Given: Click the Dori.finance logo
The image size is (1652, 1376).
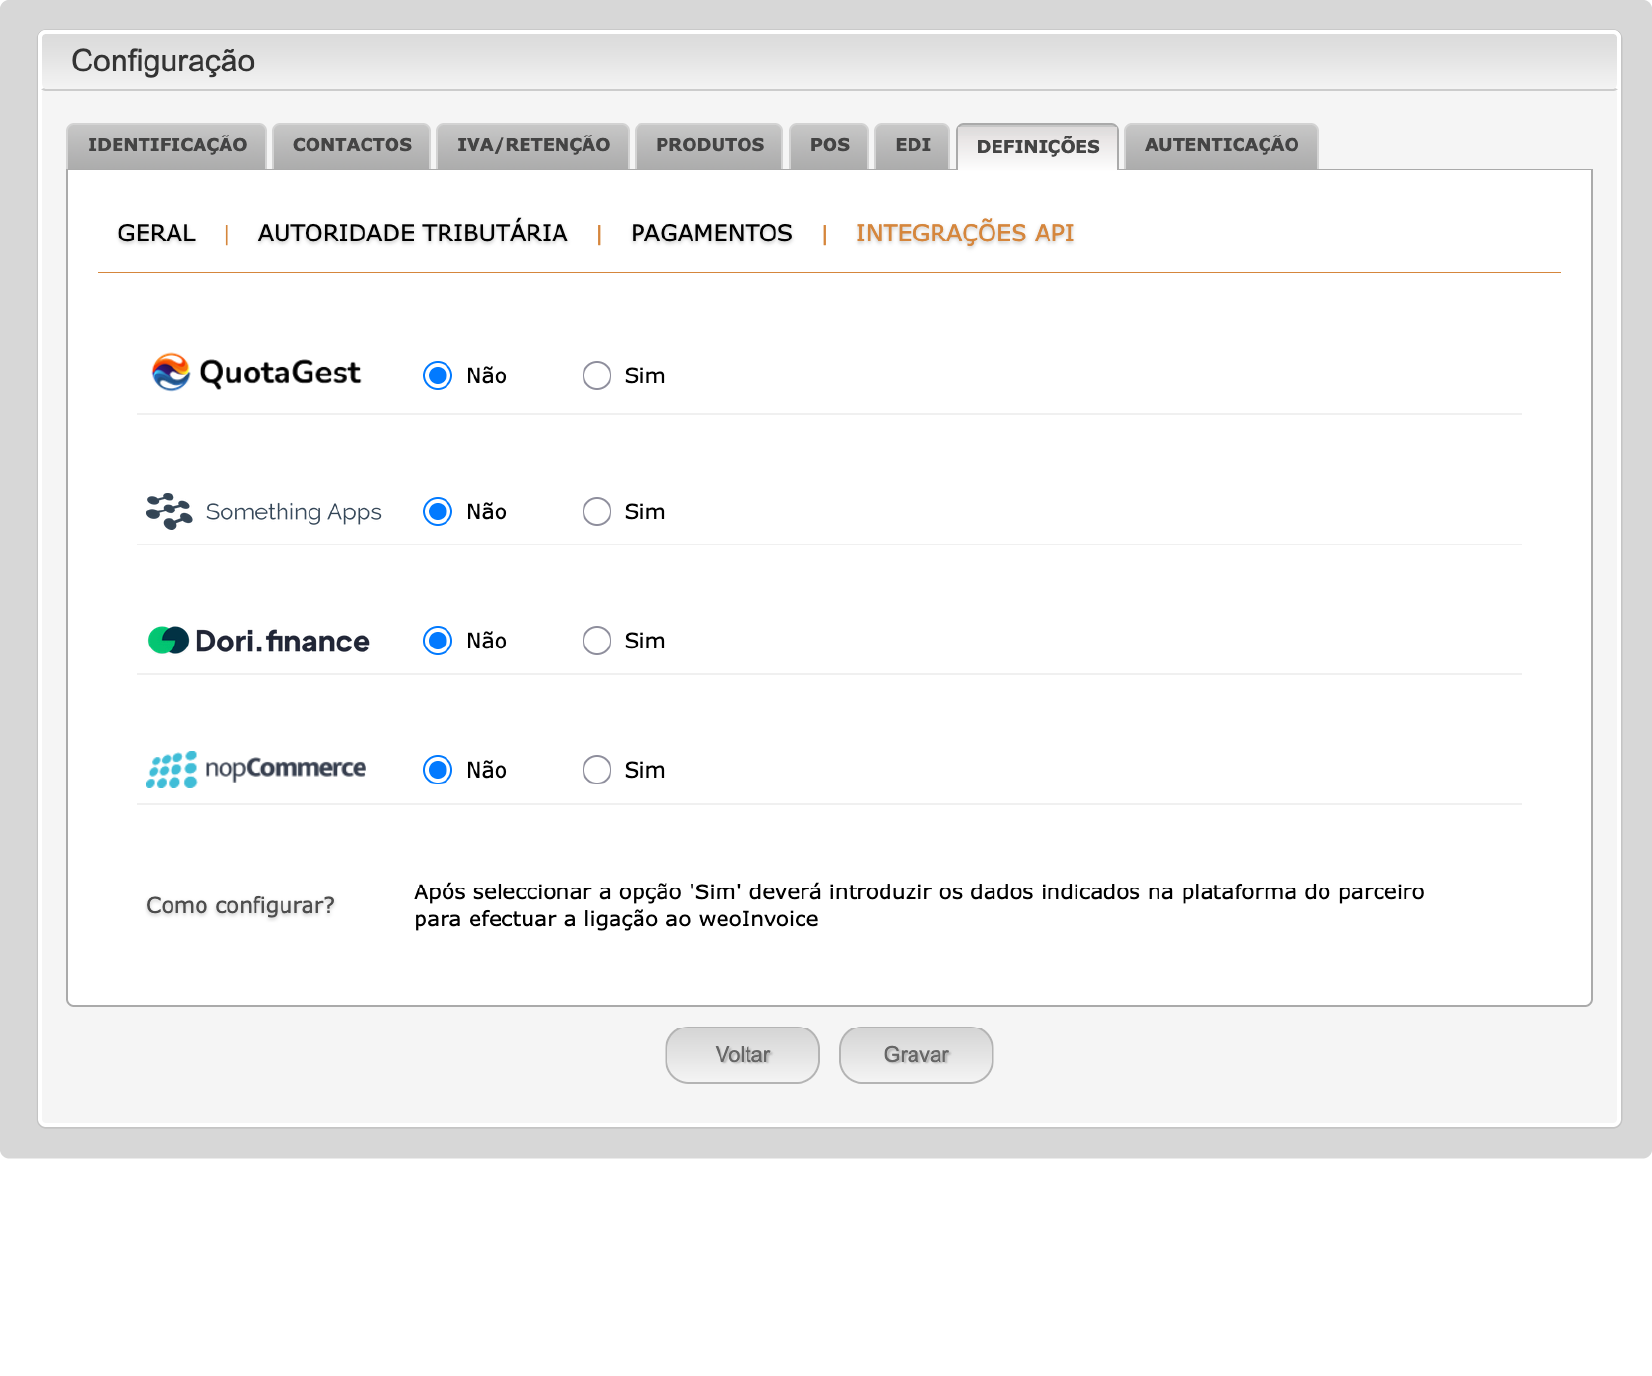Looking at the screenshot, I should 258,641.
